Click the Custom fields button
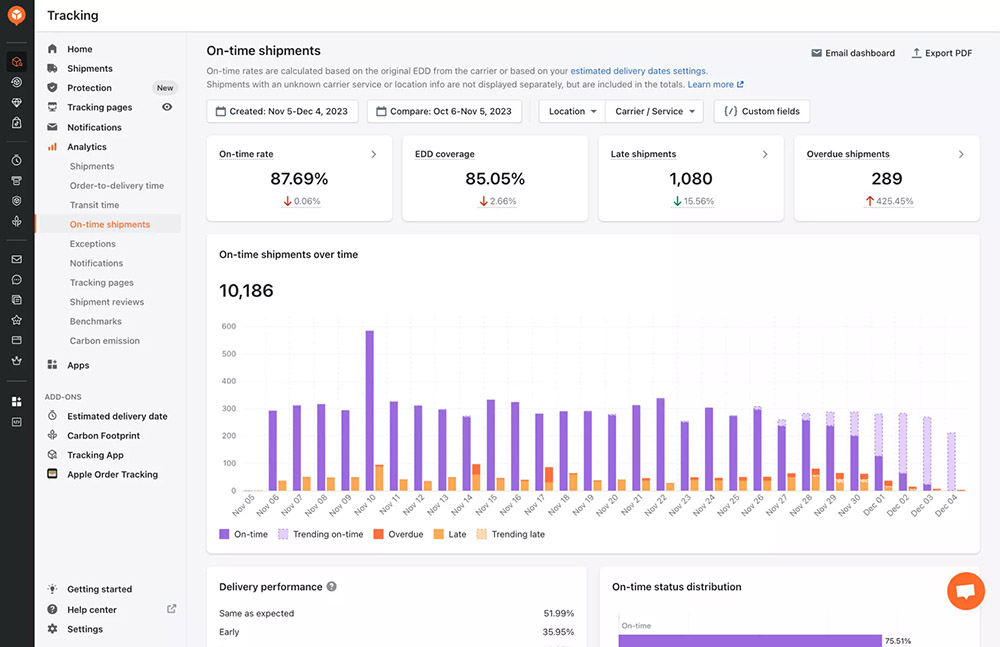Viewport: 1000px width, 647px height. point(761,111)
